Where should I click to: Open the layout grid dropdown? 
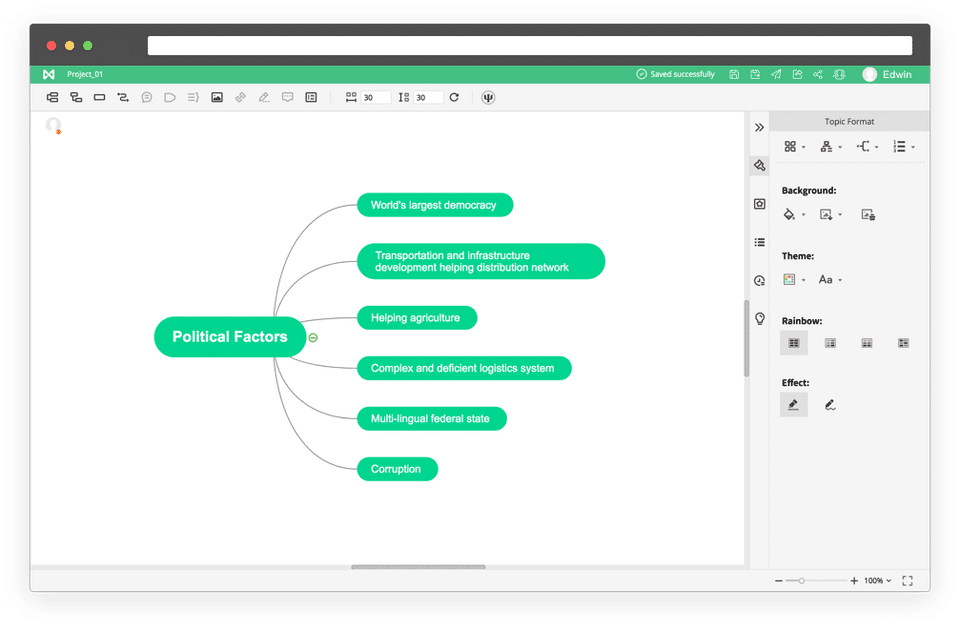(x=795, y=146)
